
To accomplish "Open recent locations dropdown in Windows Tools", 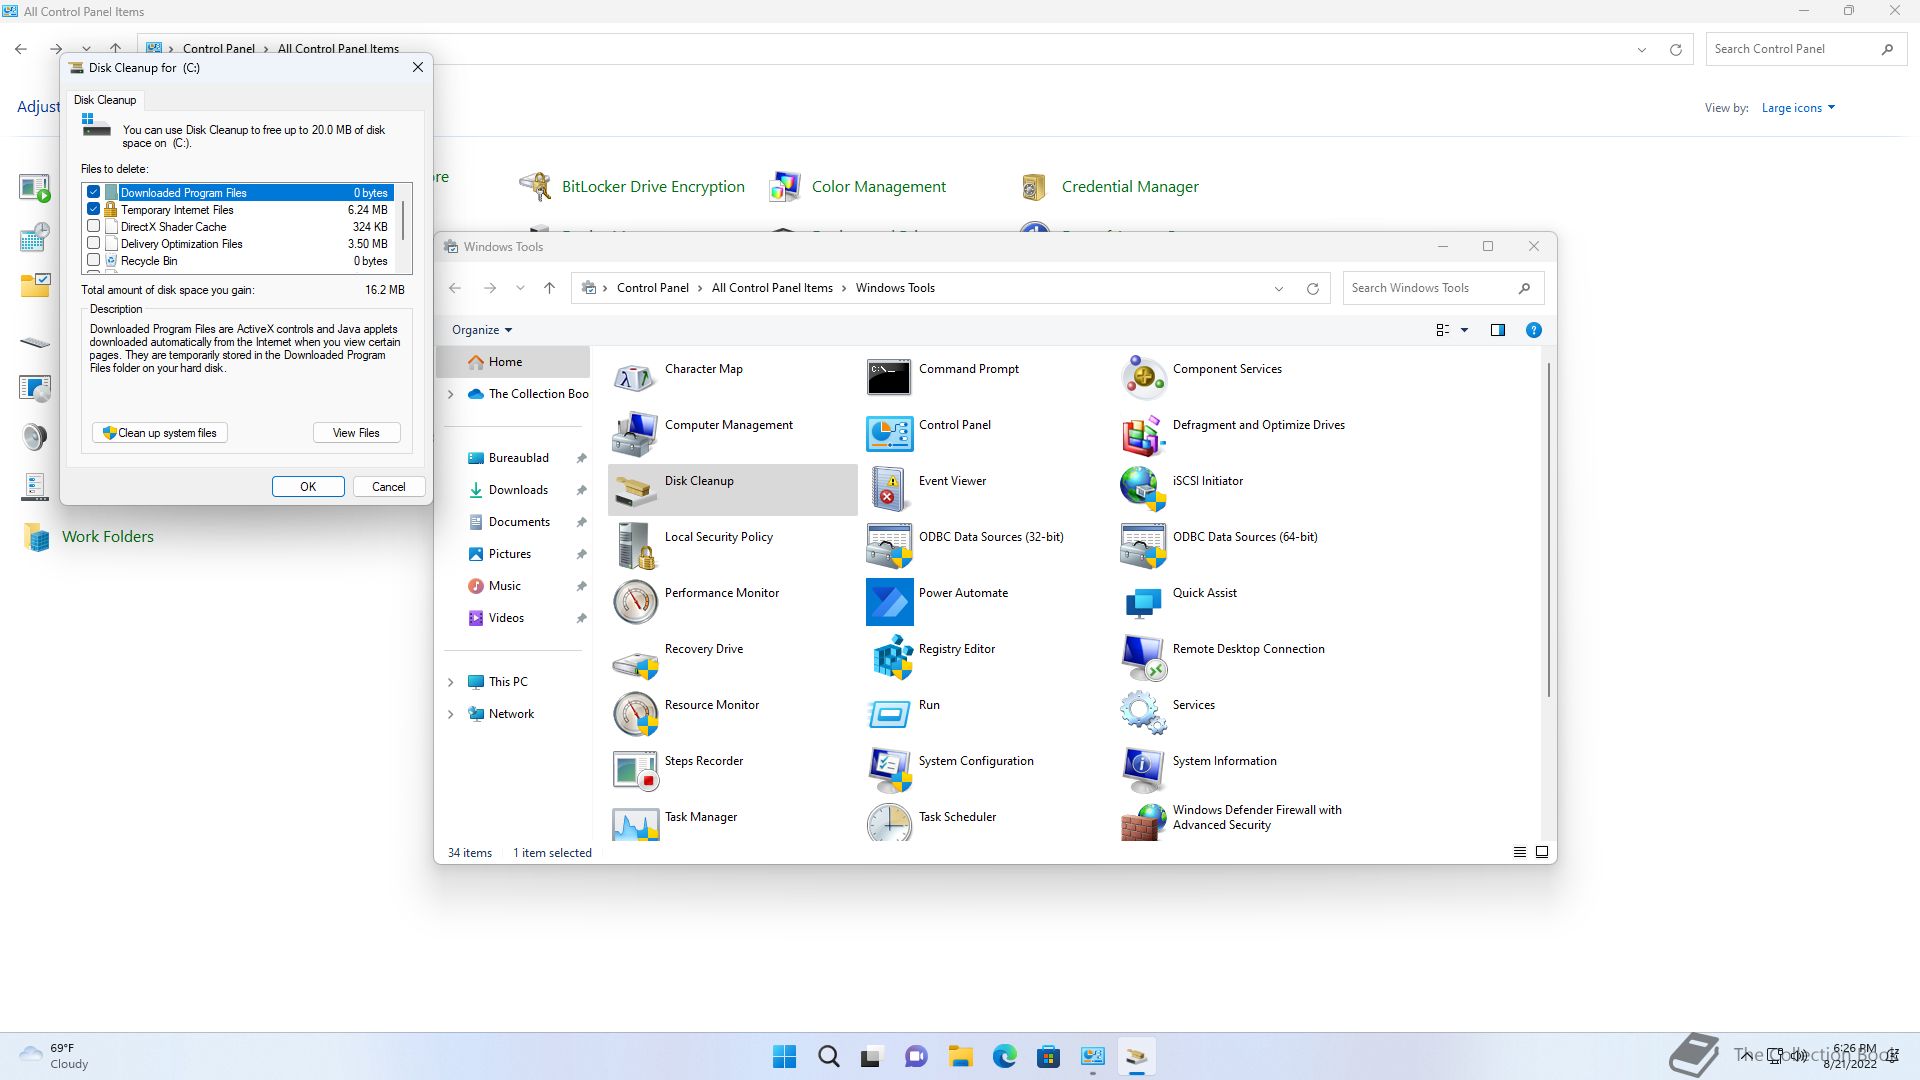I will pos(520,288).
